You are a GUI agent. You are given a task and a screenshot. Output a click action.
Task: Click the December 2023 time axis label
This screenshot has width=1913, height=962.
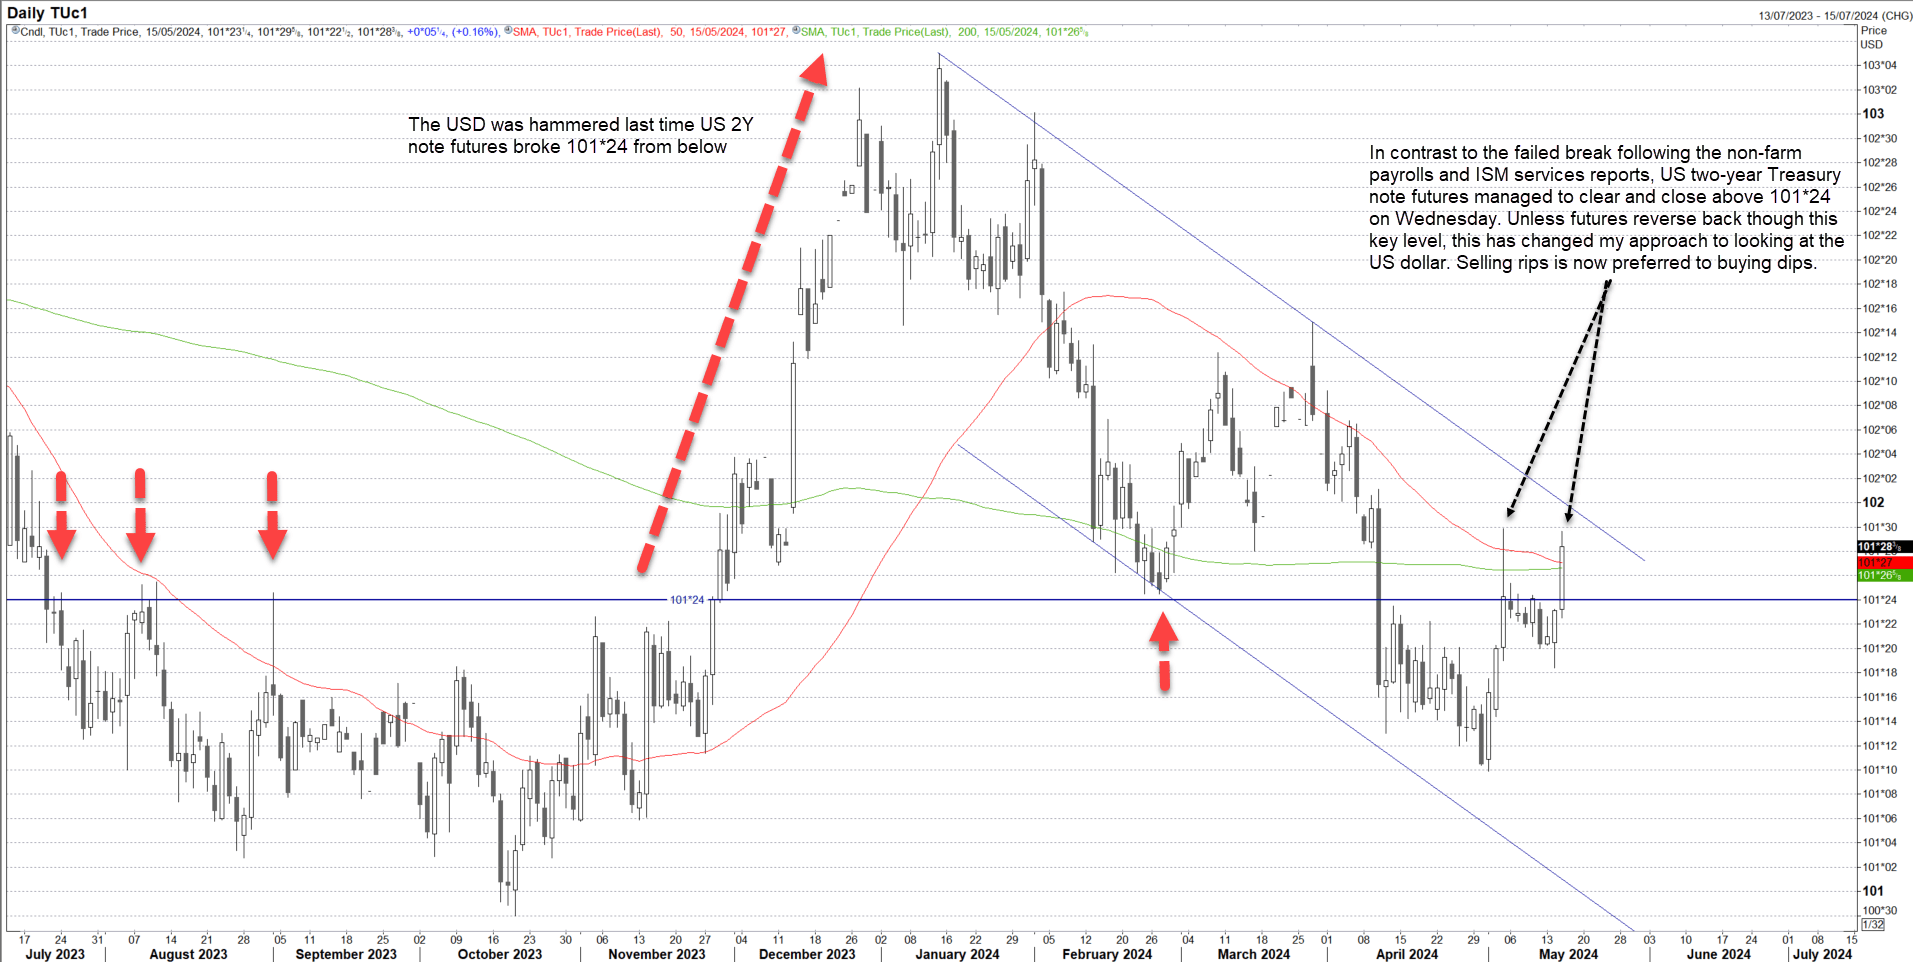tap(807, 954)
